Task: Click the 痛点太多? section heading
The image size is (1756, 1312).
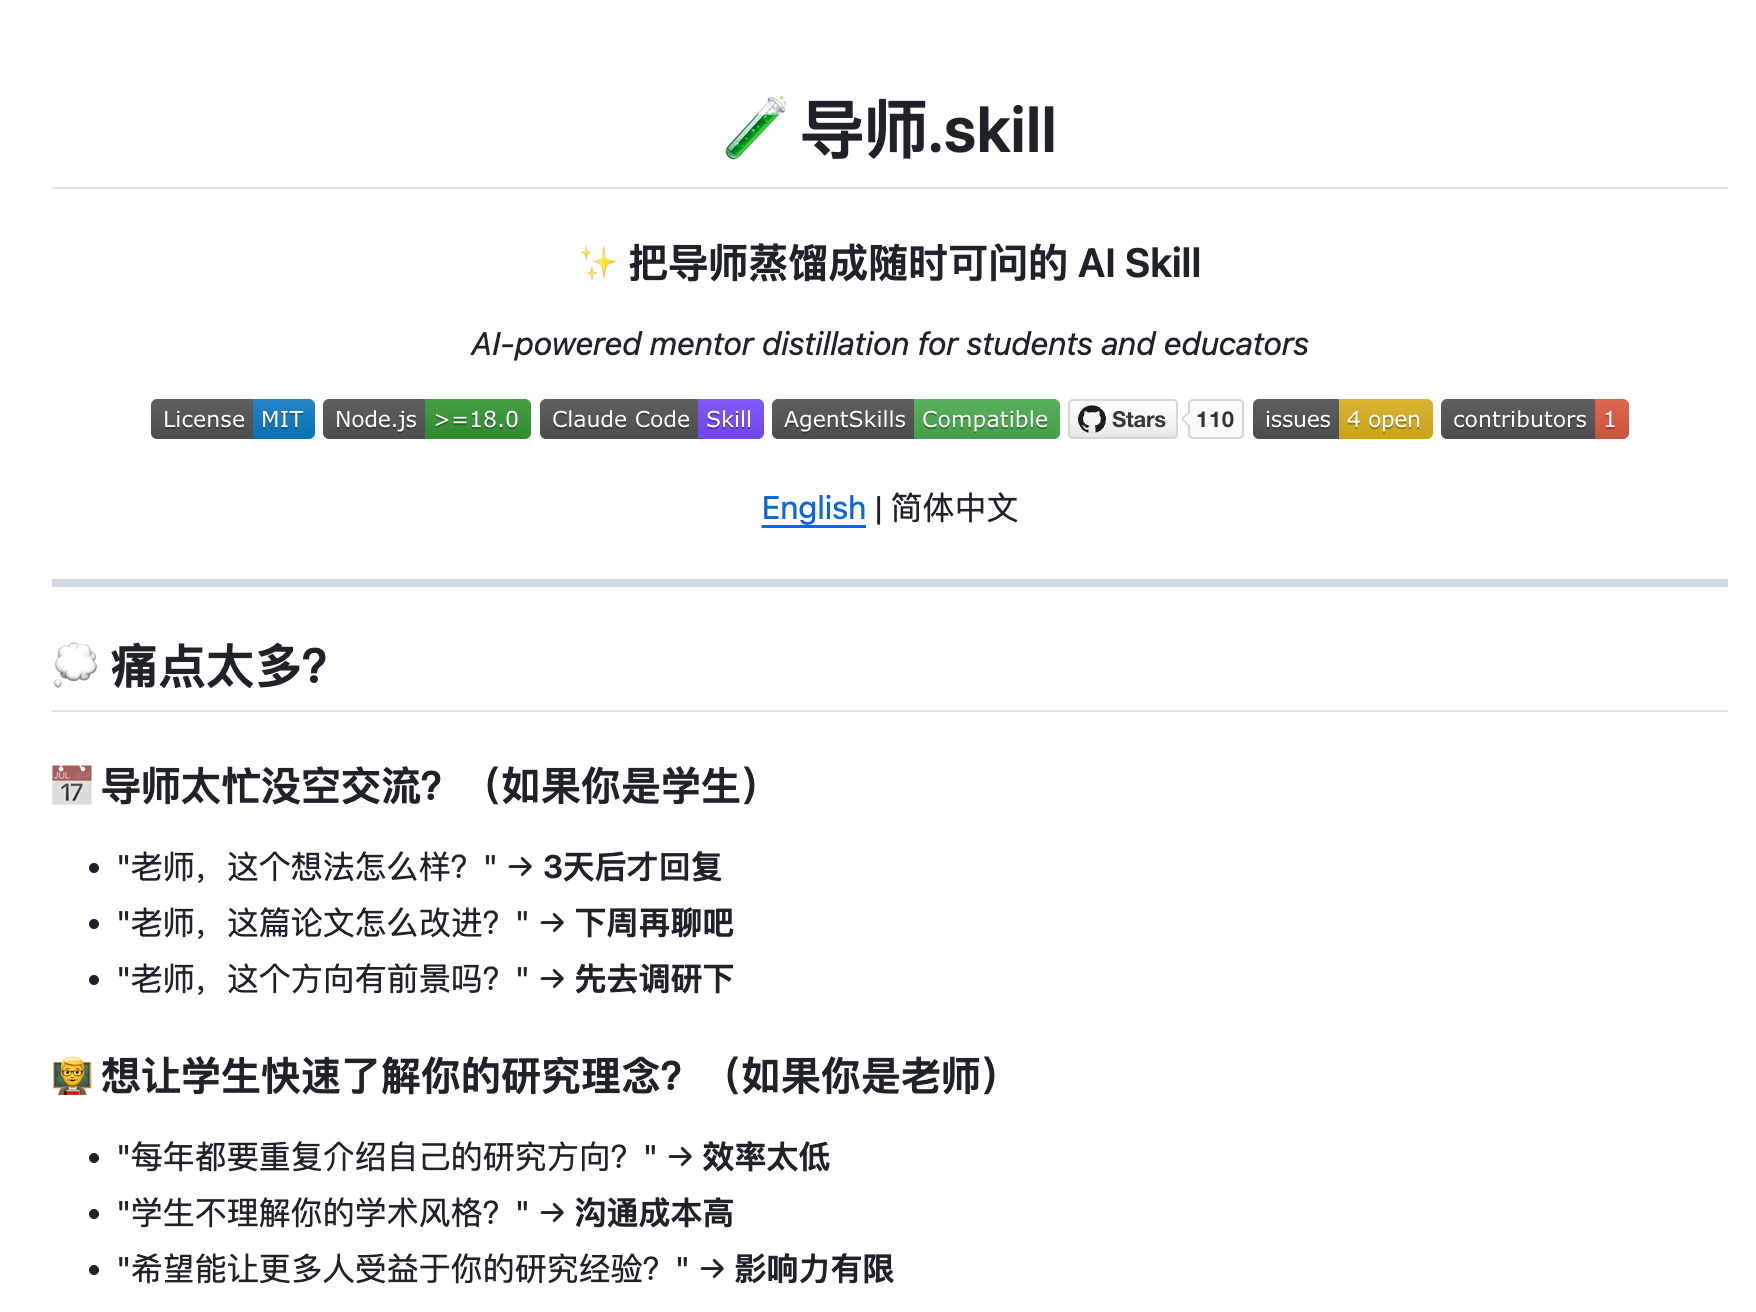Action: [x=219, y=665]
